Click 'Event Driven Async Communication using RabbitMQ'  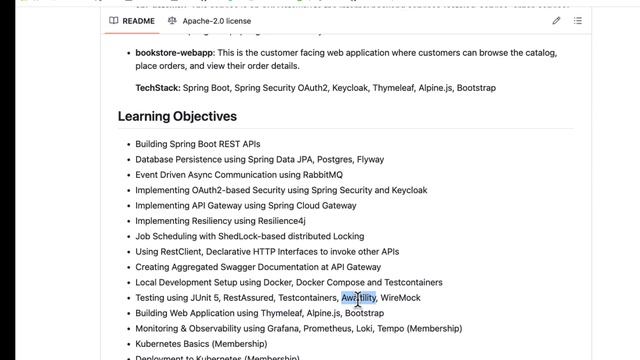point(239,175)
